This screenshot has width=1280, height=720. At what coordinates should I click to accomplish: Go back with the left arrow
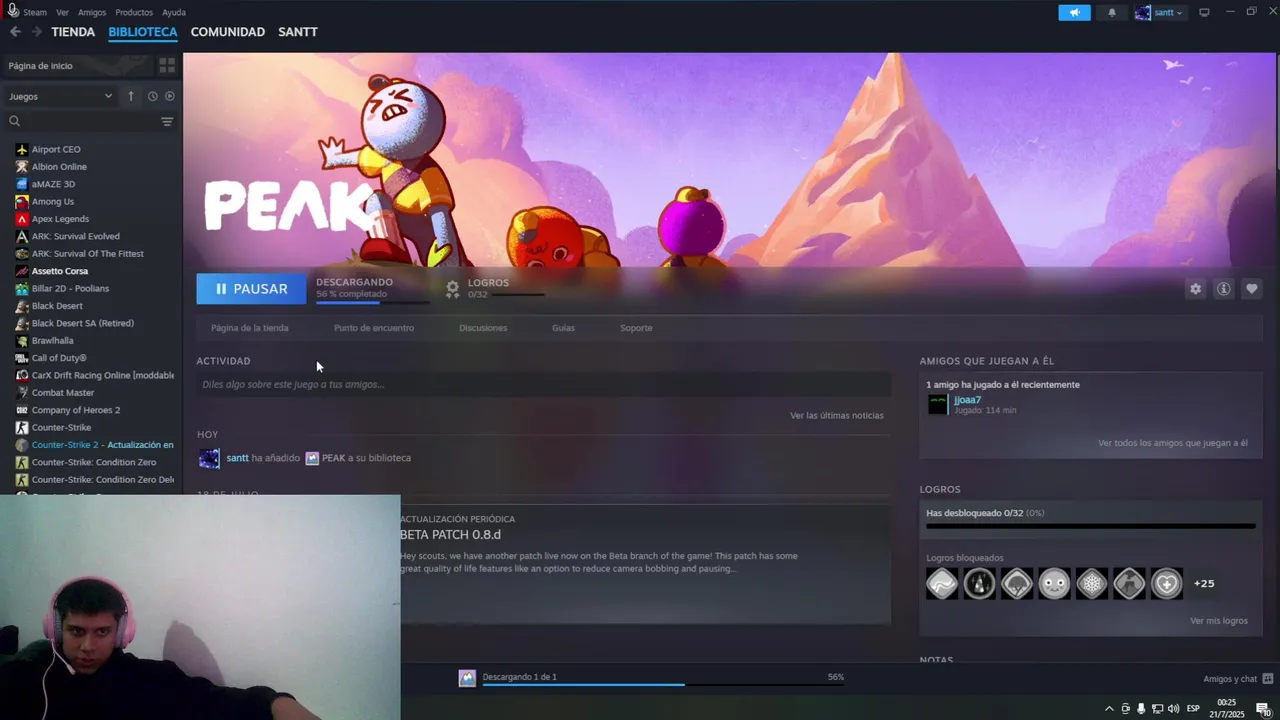15,32
